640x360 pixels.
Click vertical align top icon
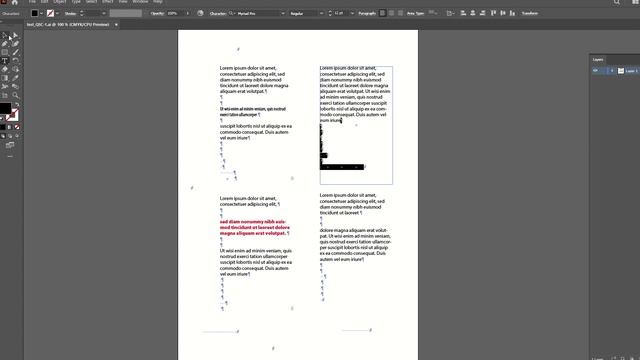(x=493, y=13)
